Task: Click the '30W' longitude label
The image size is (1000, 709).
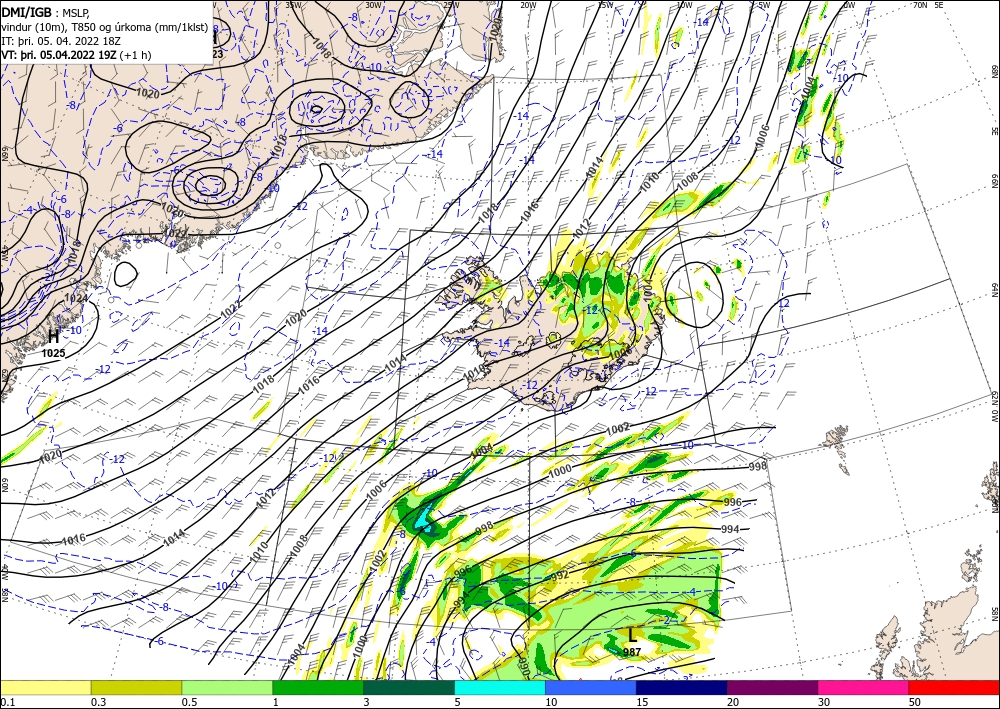Action: coord(373,5)
